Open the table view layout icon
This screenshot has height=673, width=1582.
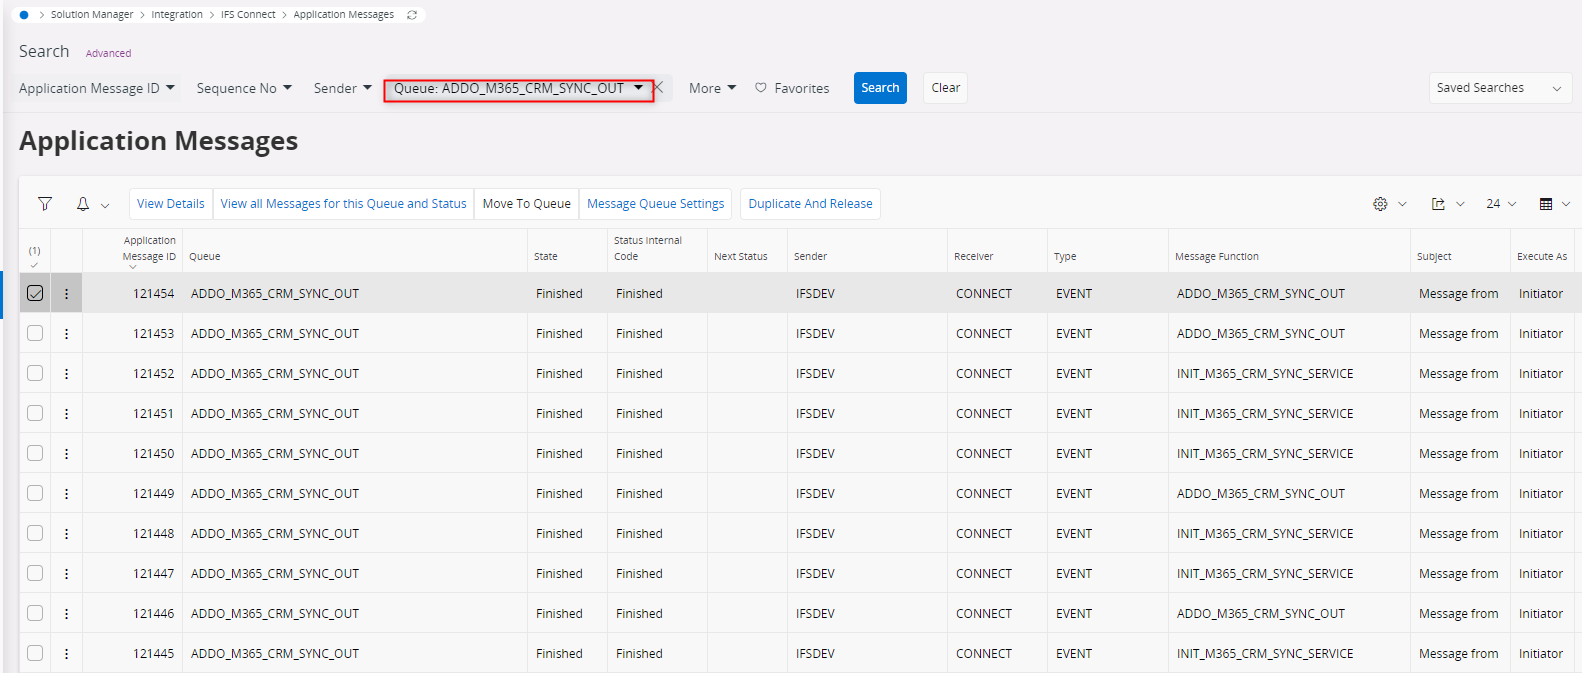coord(1546,204)
